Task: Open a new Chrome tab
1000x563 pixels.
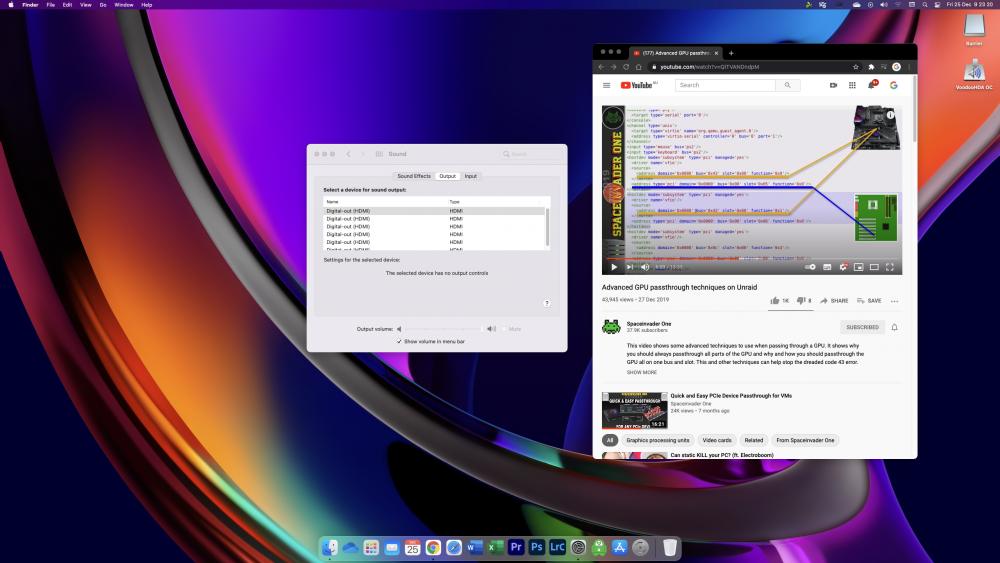Action: (731, 53)
